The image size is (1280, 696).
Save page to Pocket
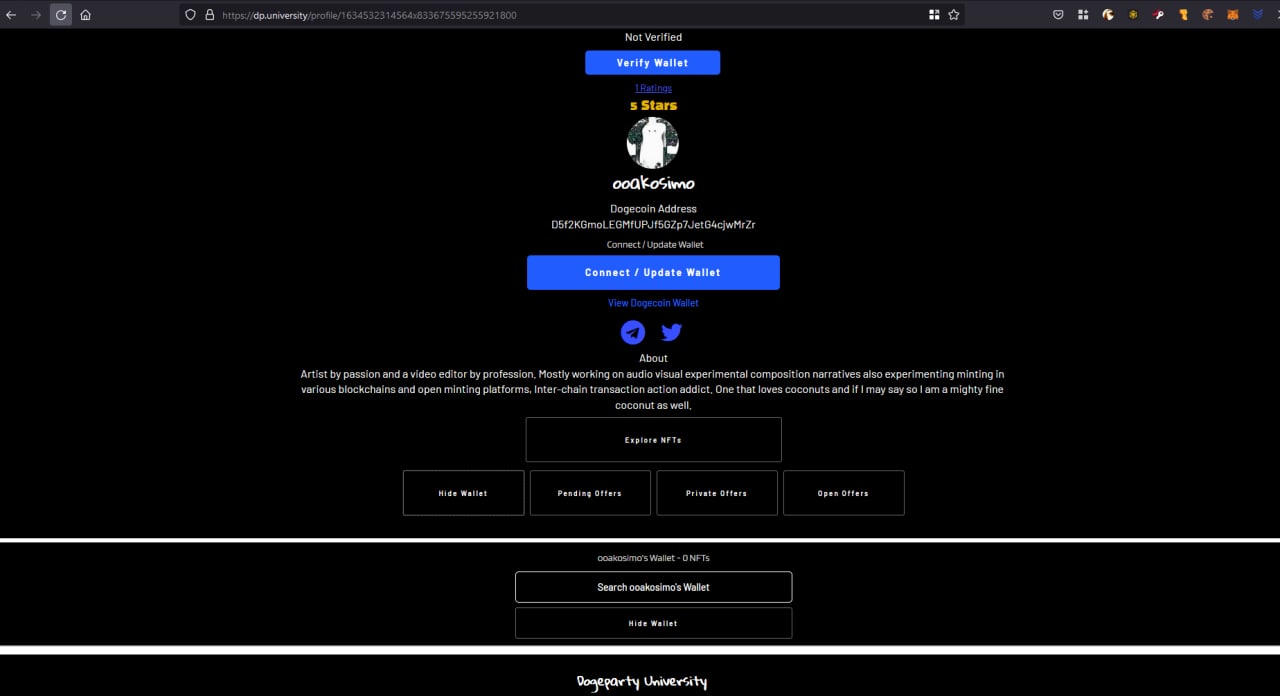click(x=1059, y=15)
